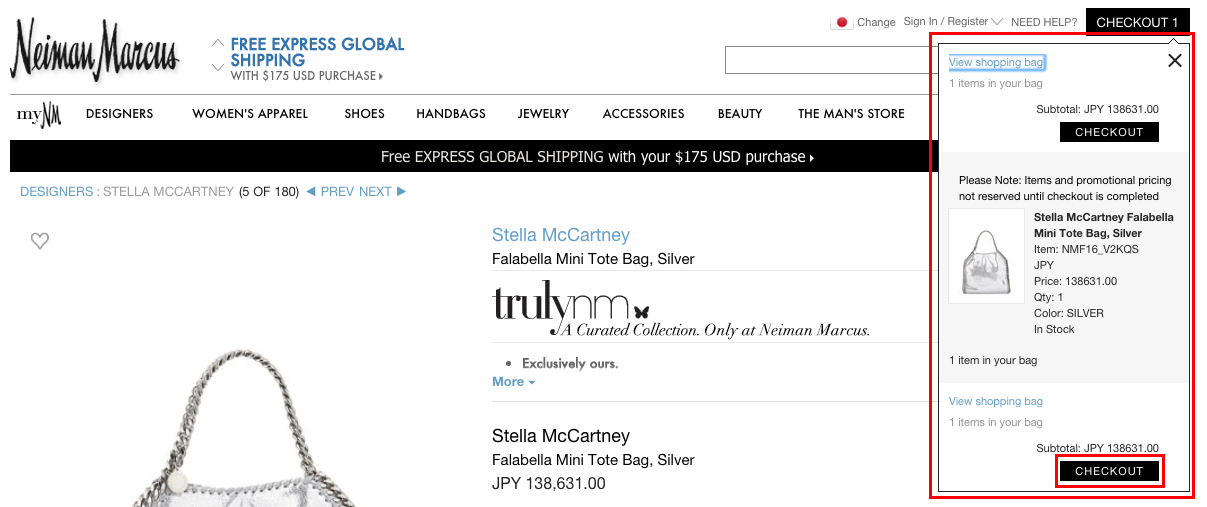Close the shopping bag popup

coord(1175,60)
